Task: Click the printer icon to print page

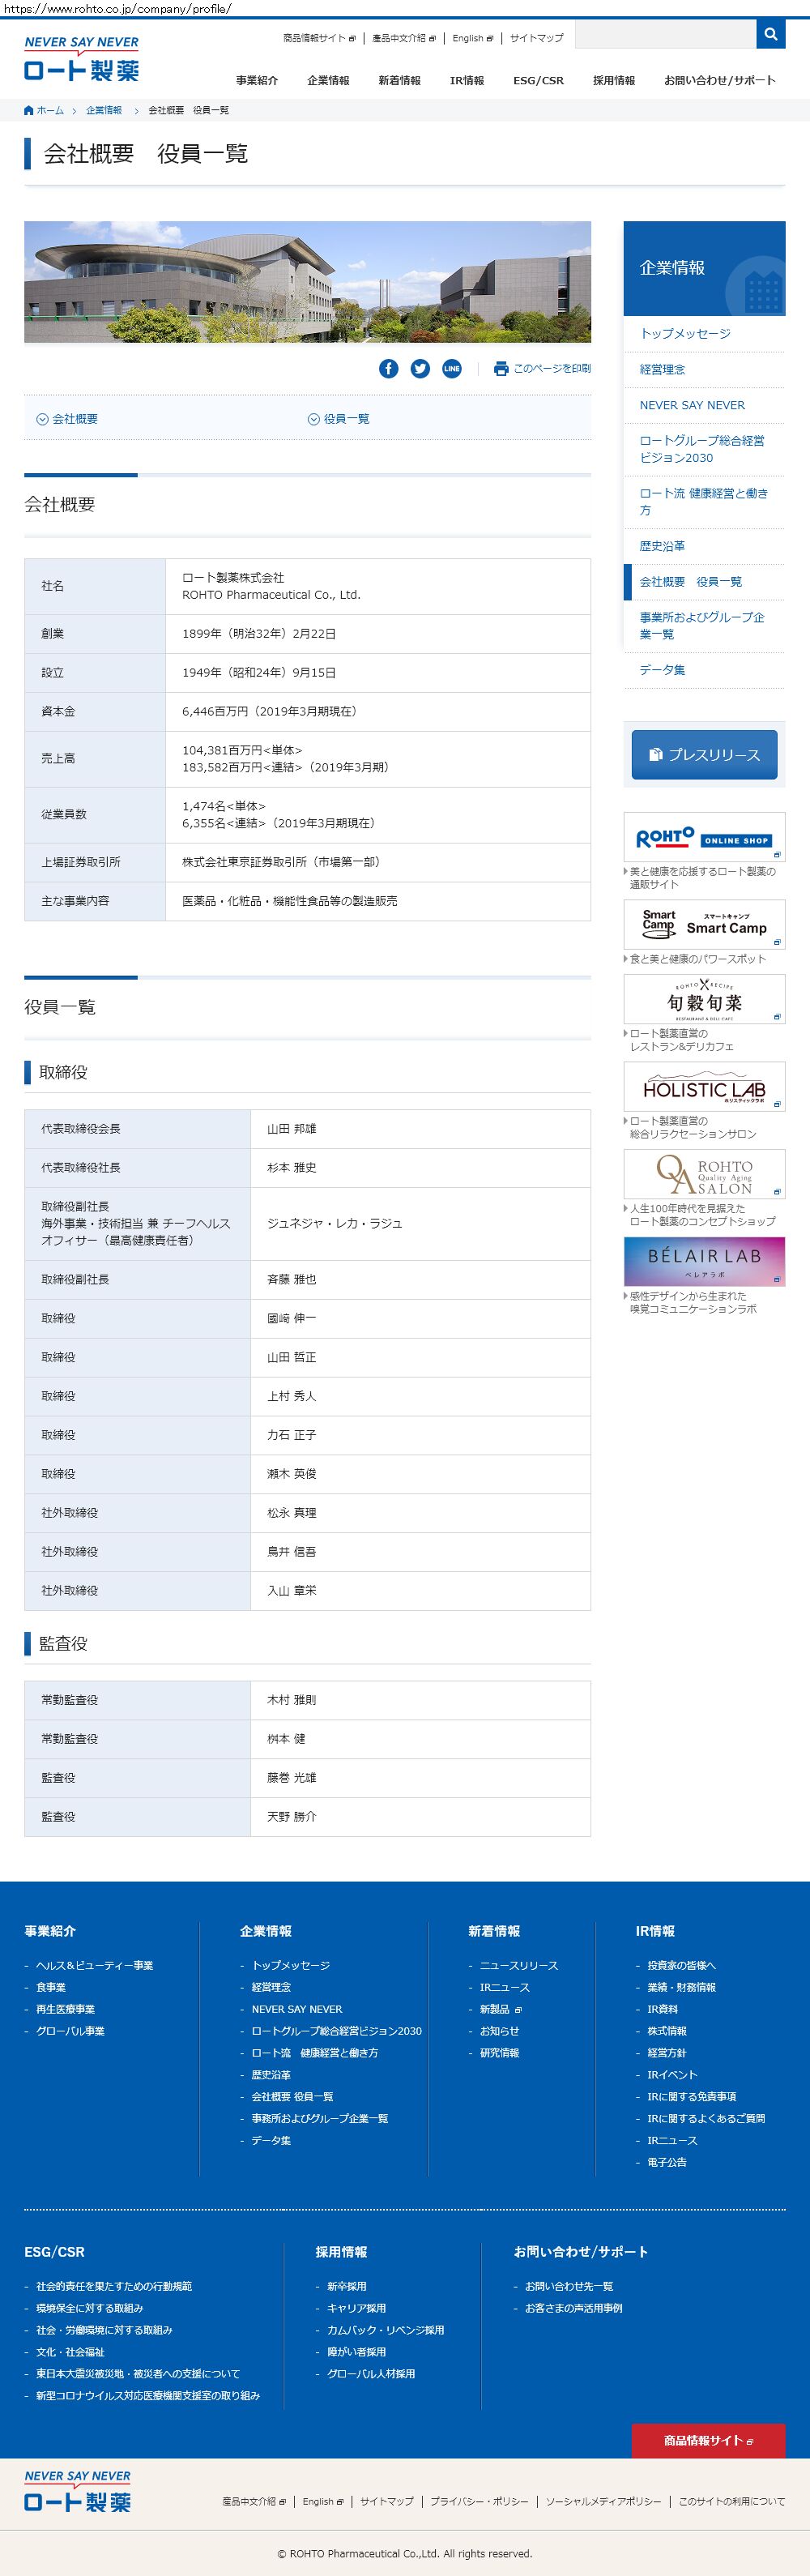Action: point(501,368)
